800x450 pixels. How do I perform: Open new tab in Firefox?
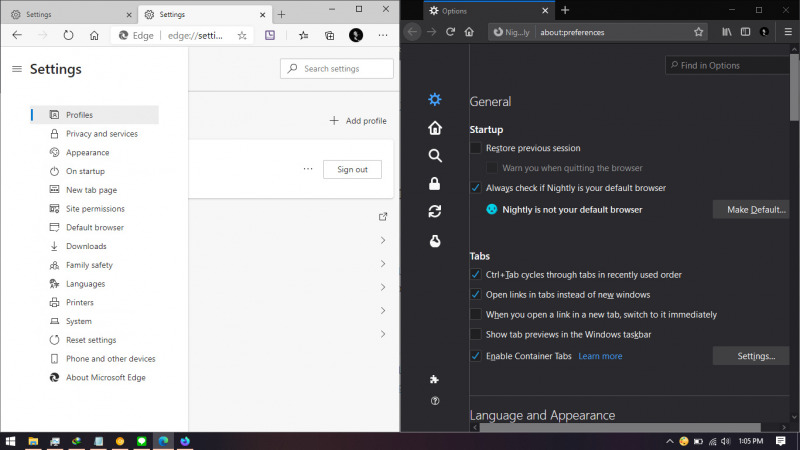tap(565, 10)
